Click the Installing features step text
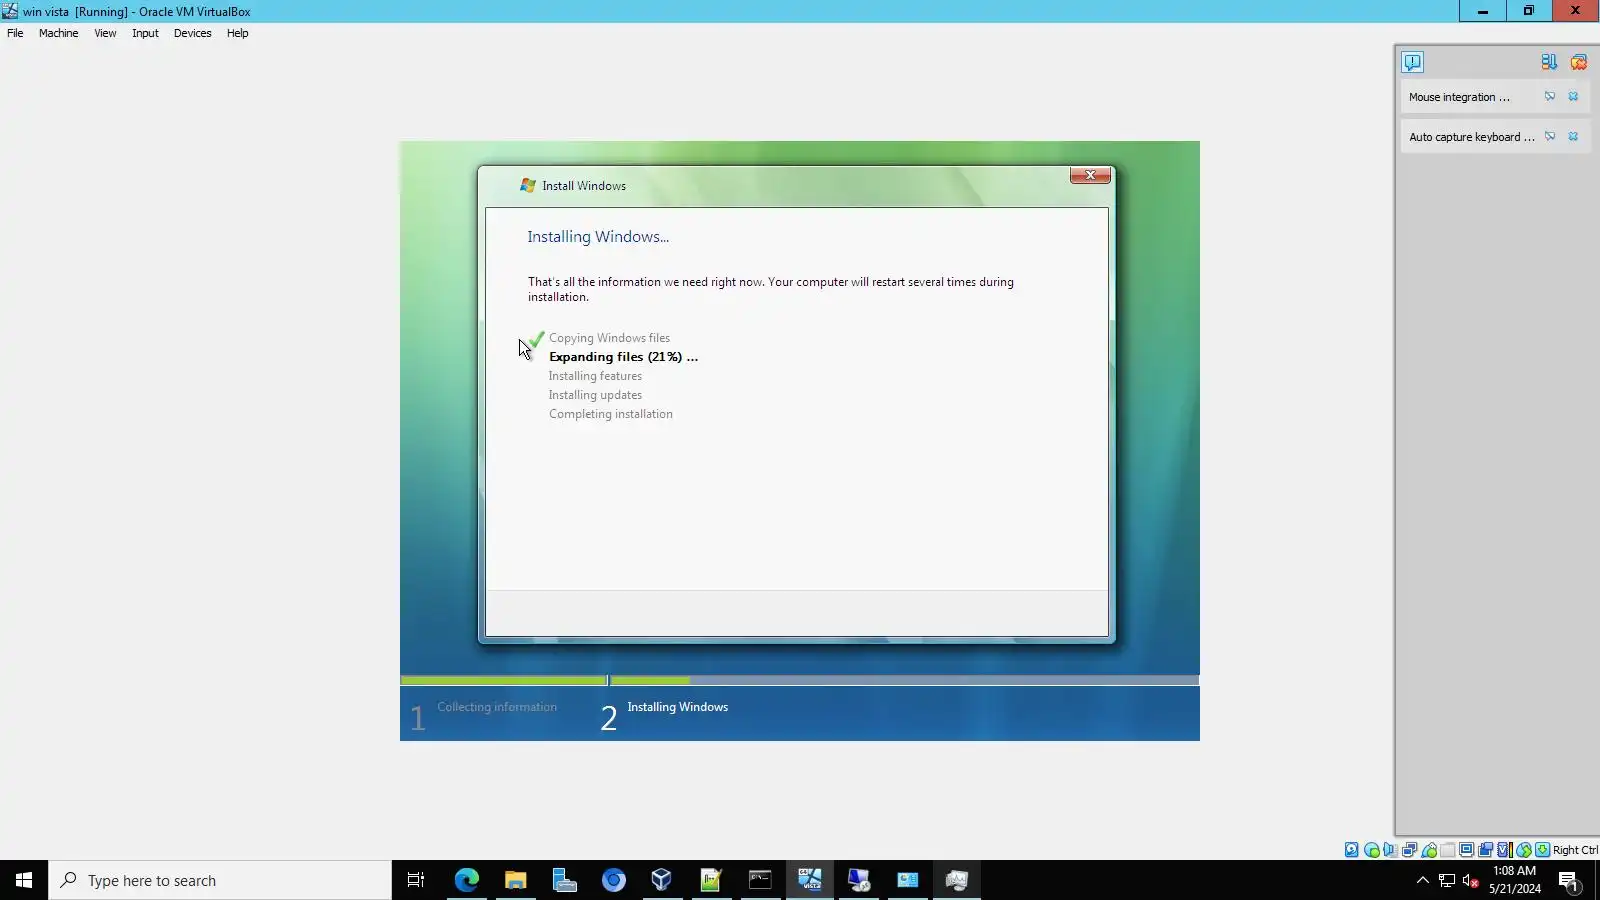 click(595, 376)
